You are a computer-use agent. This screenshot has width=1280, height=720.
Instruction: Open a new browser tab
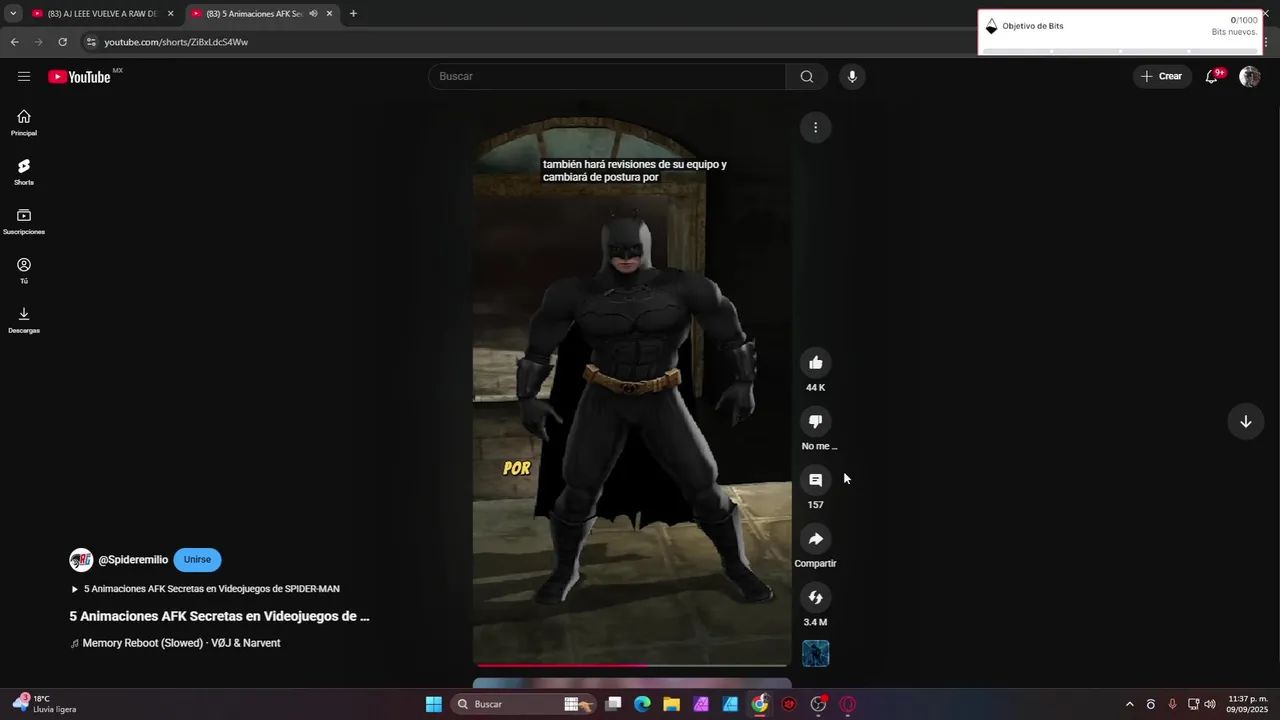click(353, 14)
